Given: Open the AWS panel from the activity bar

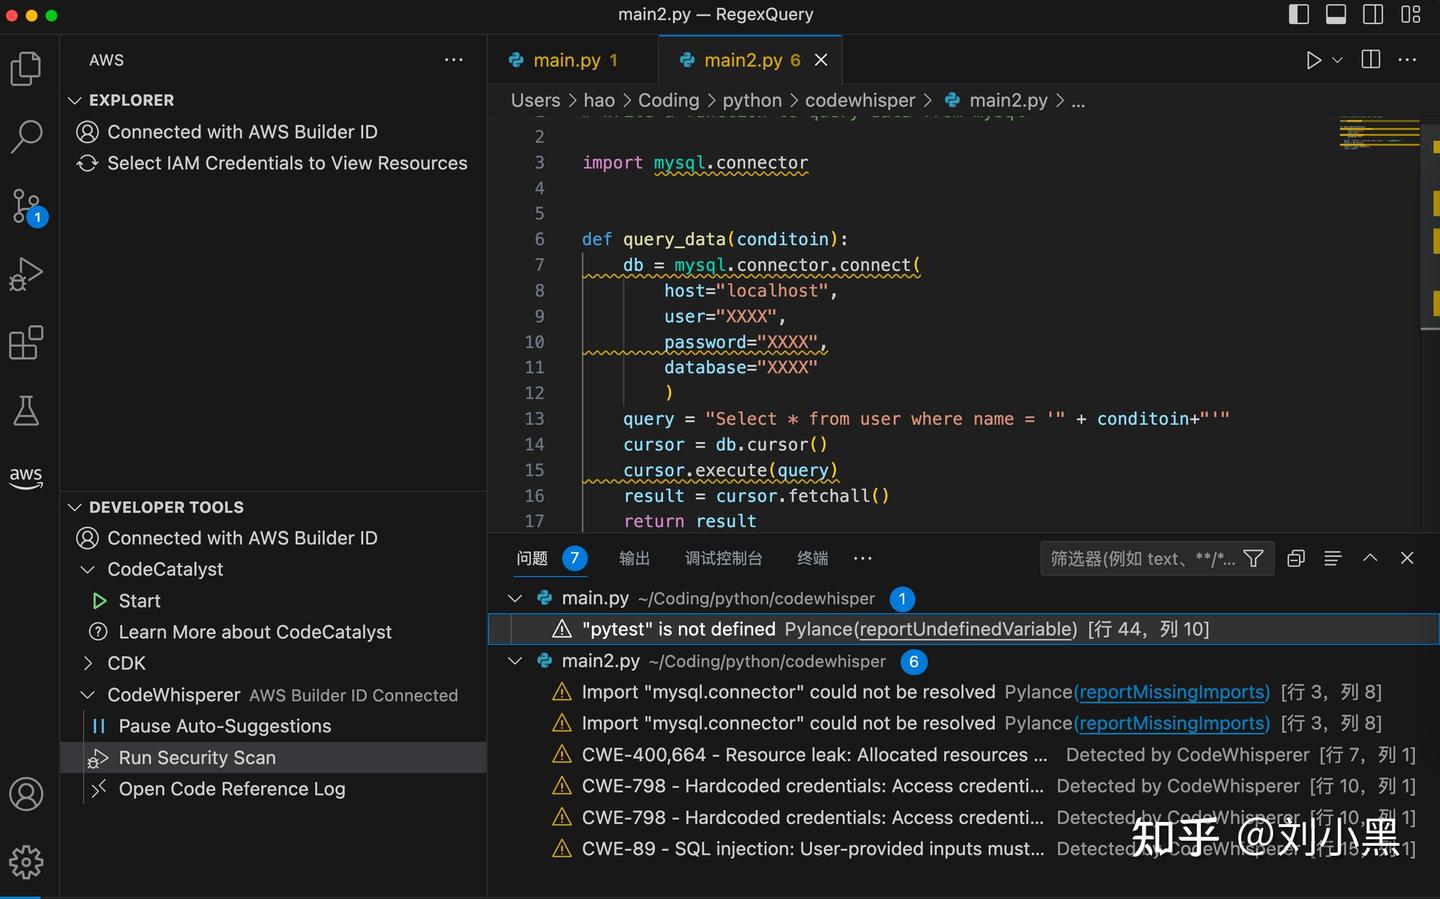Looking at the screenshot, I should [26, 478].
